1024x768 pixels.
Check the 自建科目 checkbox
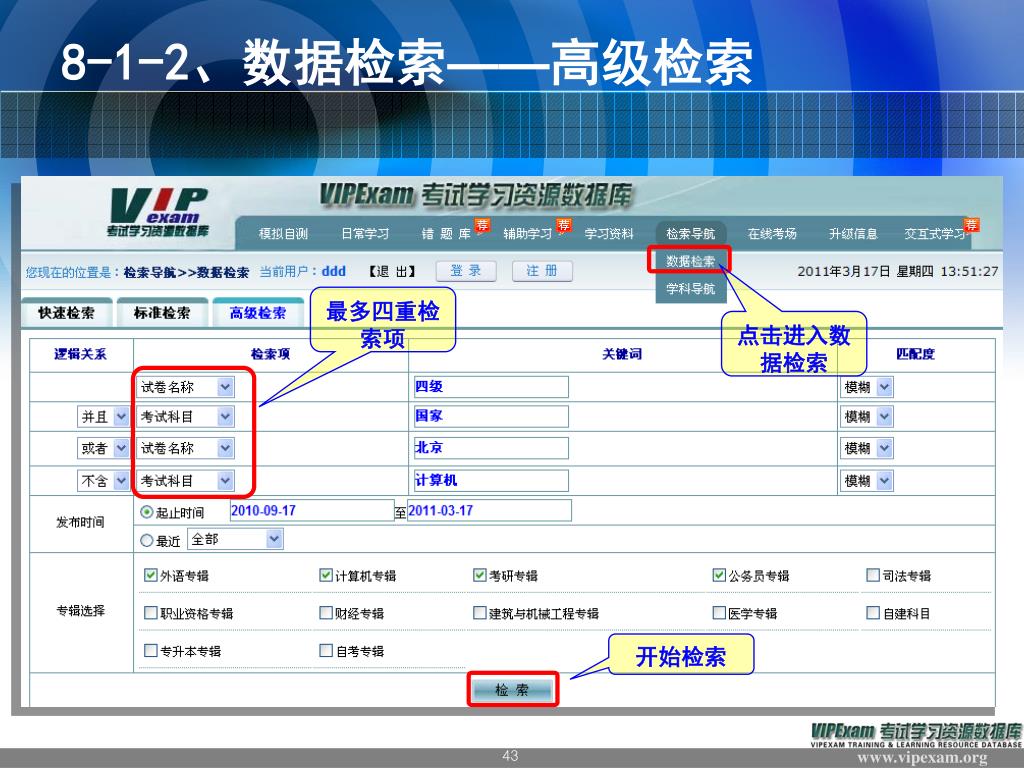point(873,613)
